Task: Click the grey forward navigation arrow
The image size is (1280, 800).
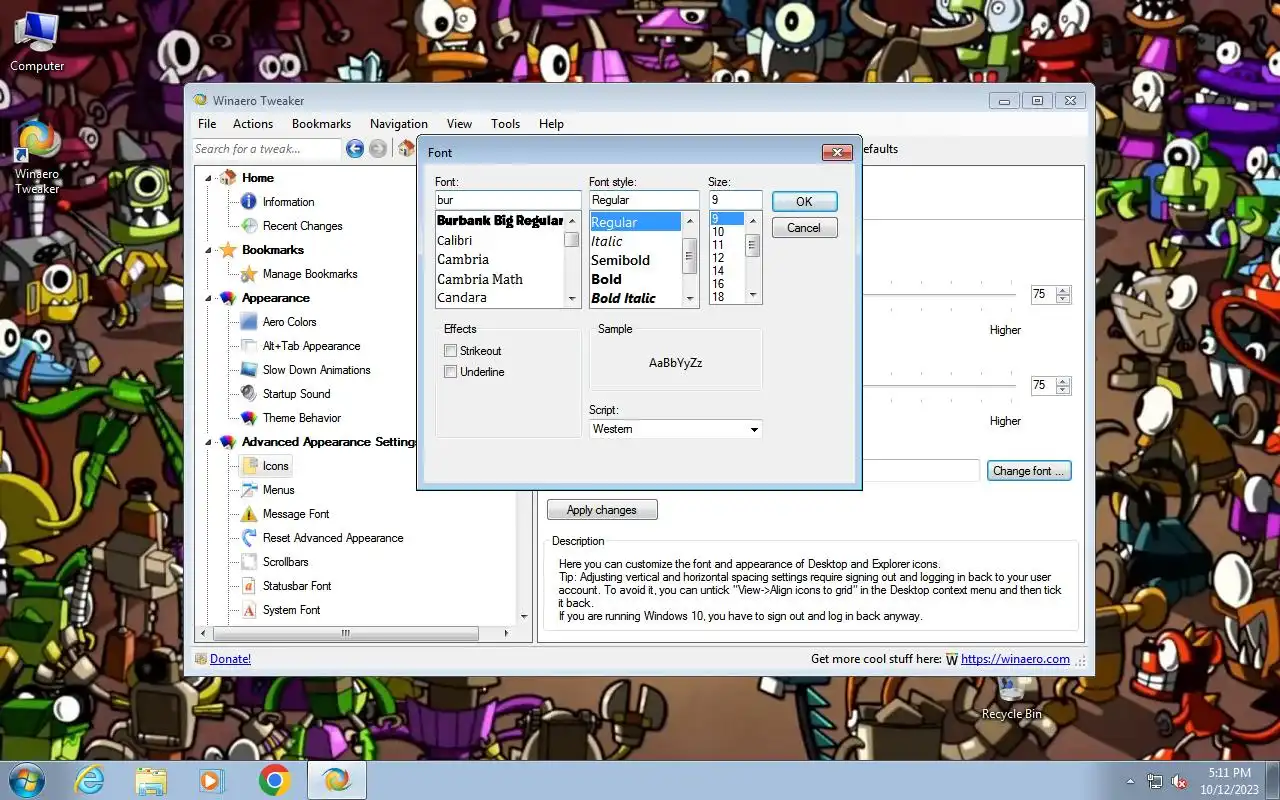Action: coord(378,149)
